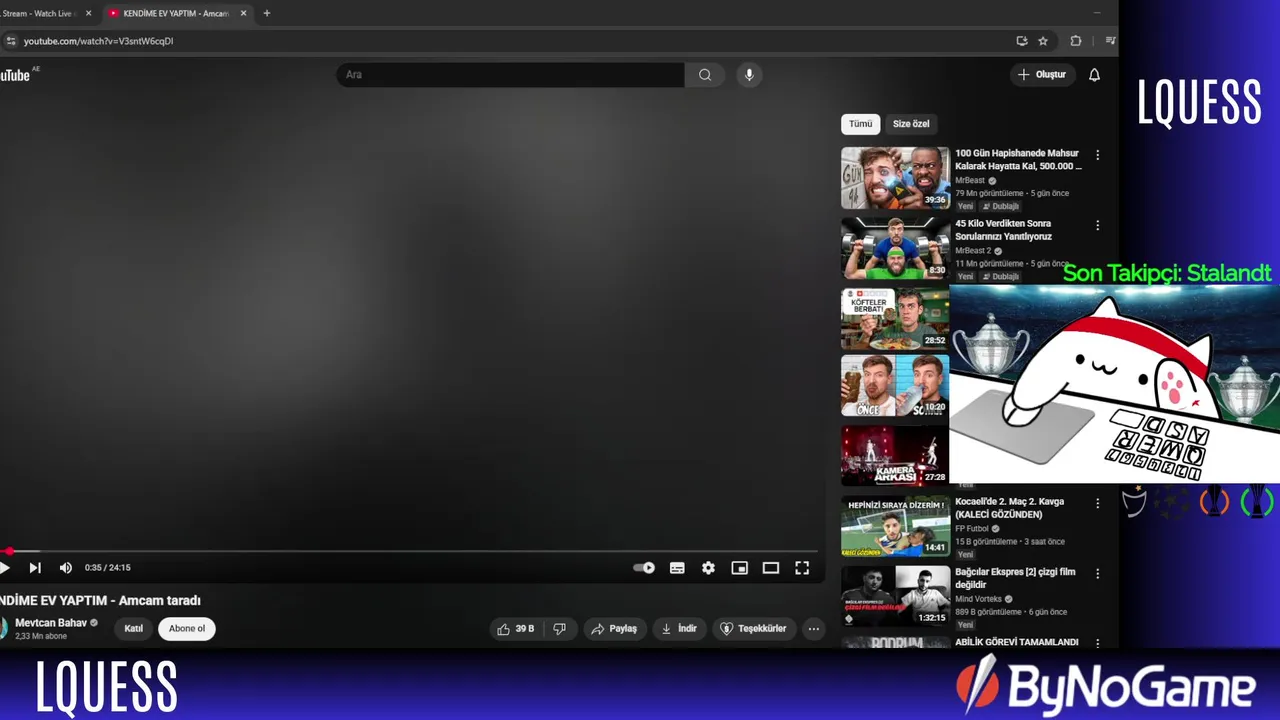Bookmark page with star icon
This screenshot has height=720, width=1280.
pos(1043,41)
